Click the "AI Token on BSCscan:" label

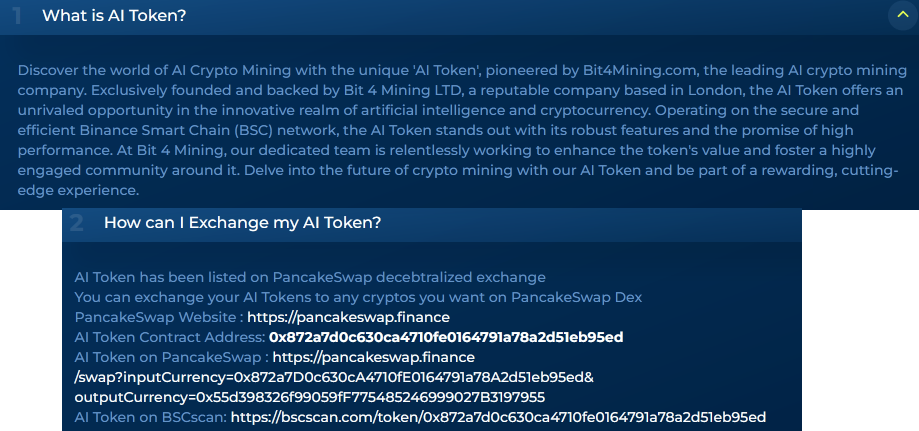tap(151, 417)
